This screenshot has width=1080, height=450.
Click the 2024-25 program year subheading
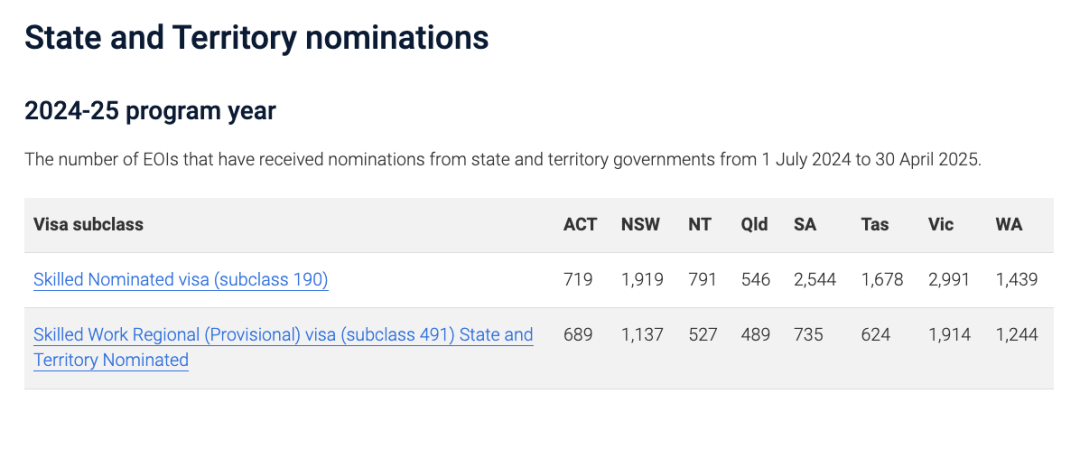150,111
